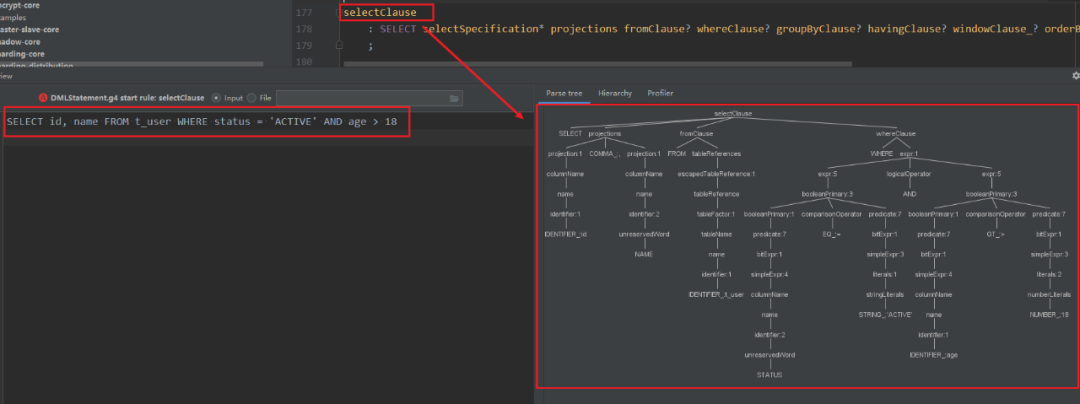Switch to the Parse tree tab
Image resolution: width=1080 pixels, height=404 pixels.
[x=564, y=94]
